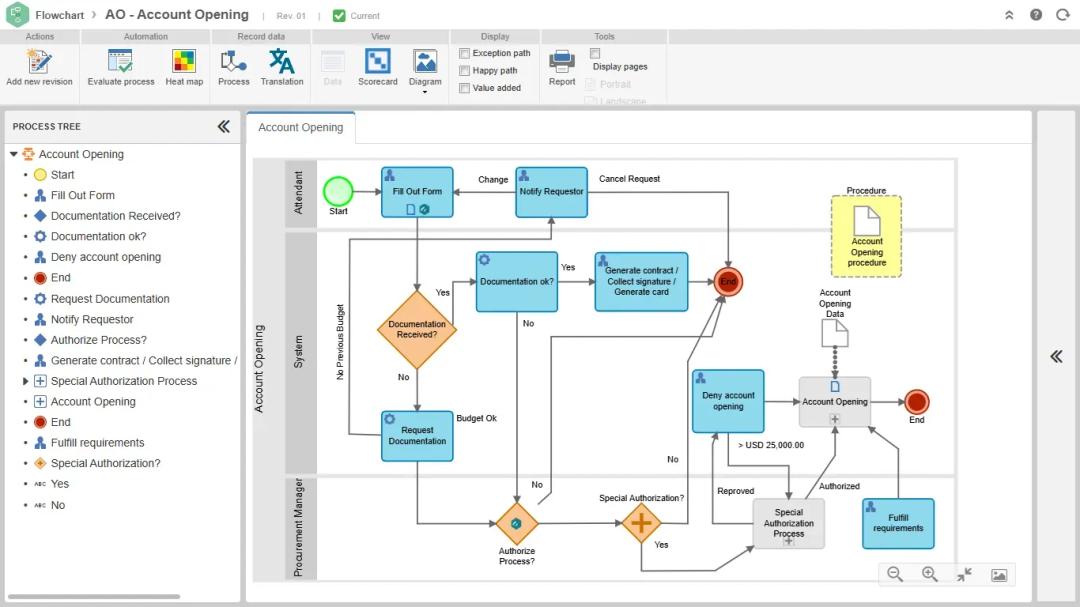Select Fill Out Form in process tree

(82, 195)
